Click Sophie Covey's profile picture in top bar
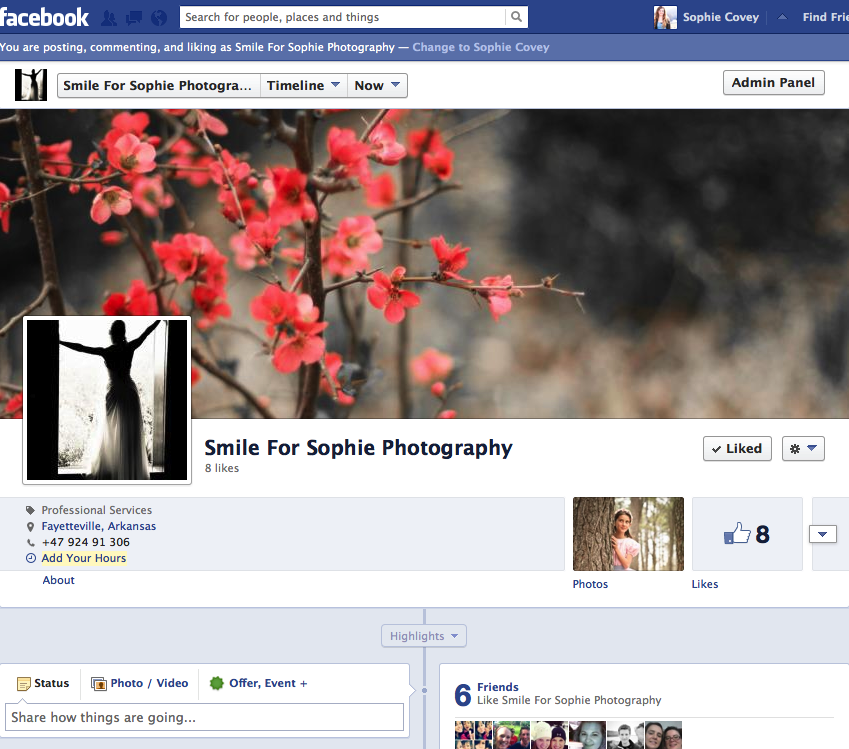This screenshot has width=849, height=749. [665, 17]
